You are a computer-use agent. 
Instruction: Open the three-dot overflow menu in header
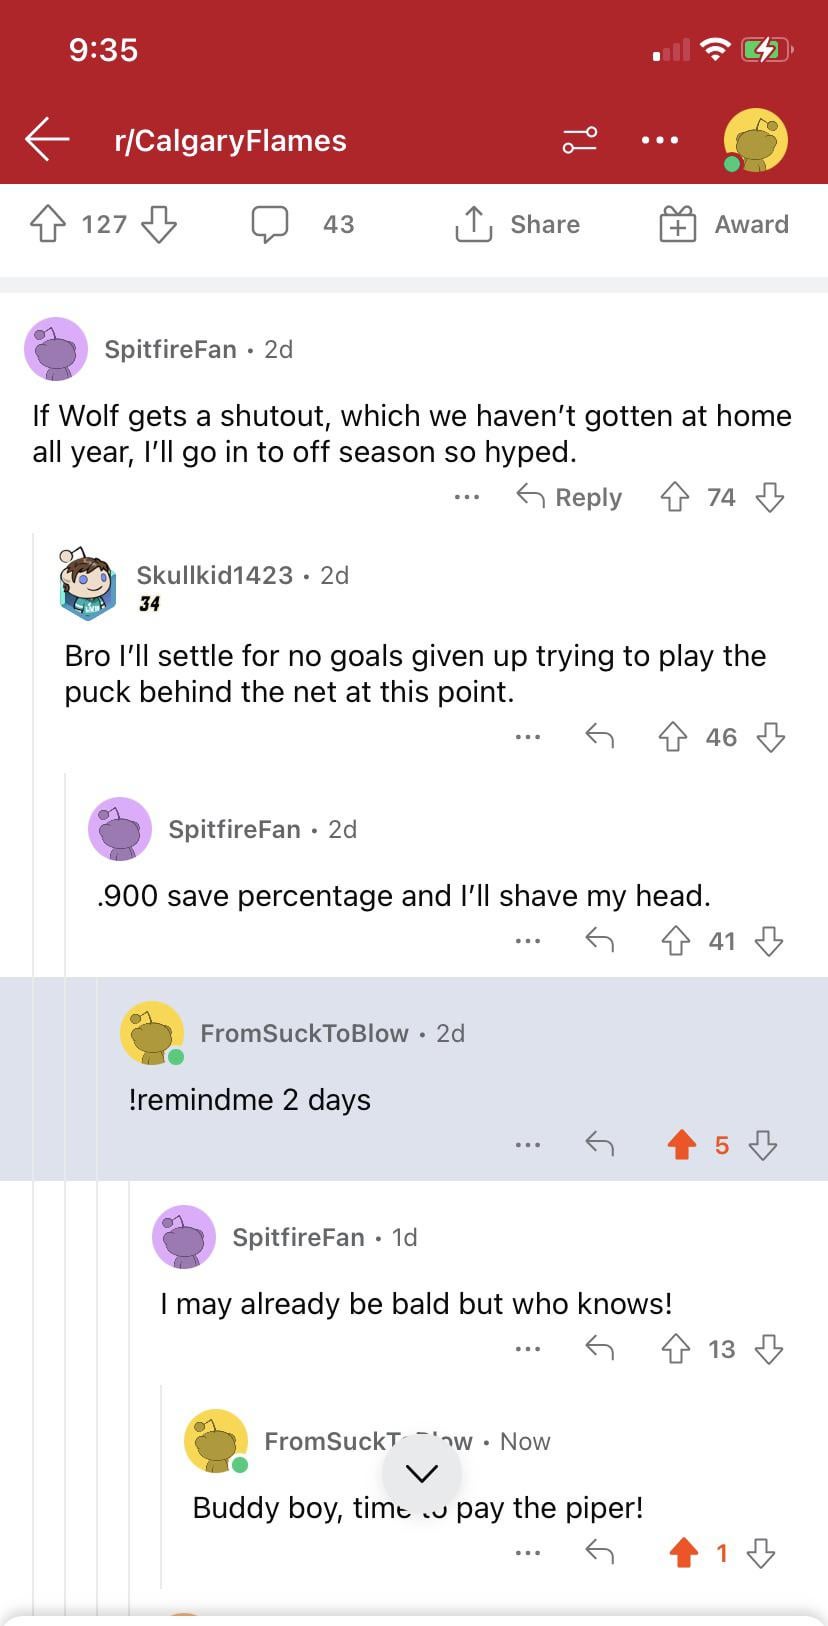click(660, 140)
